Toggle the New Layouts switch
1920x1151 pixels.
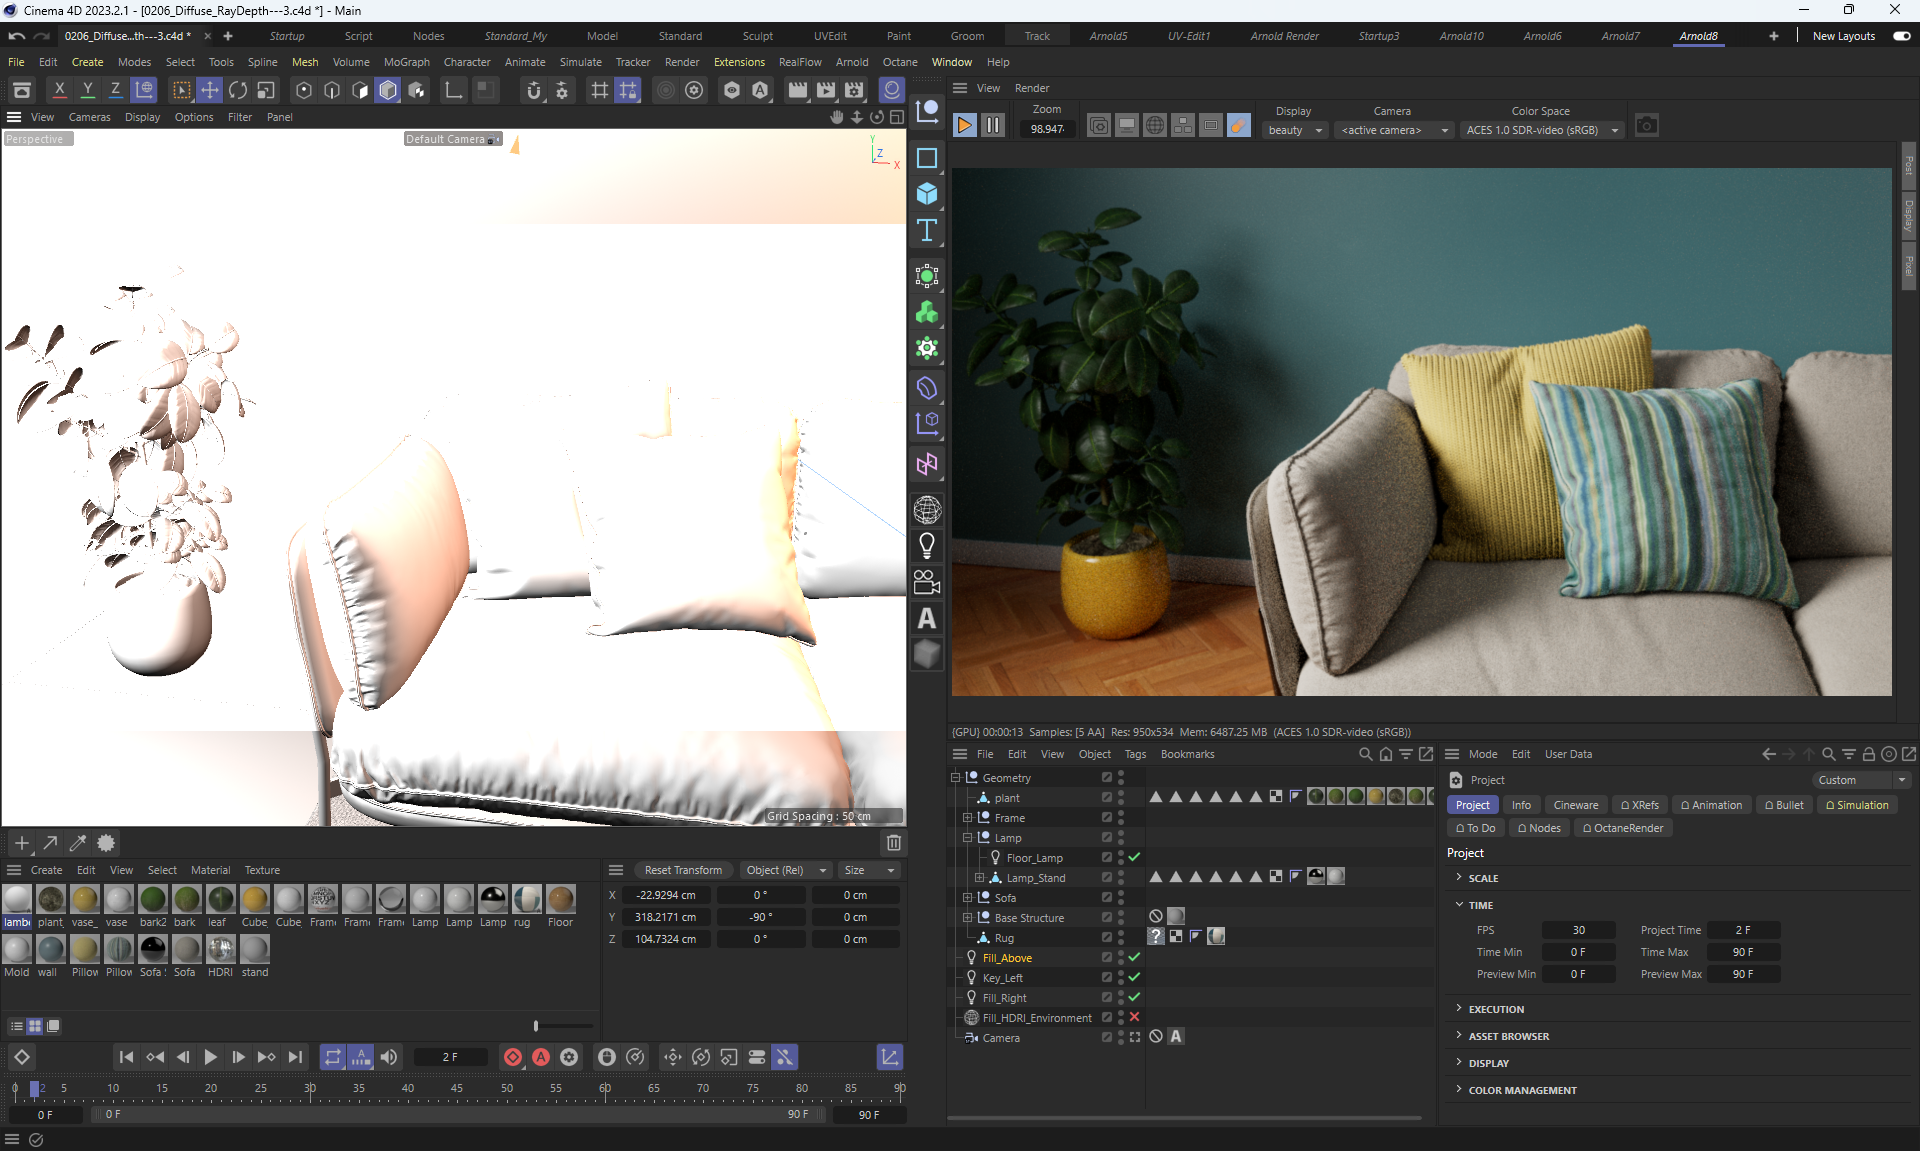coord(1901,36)
